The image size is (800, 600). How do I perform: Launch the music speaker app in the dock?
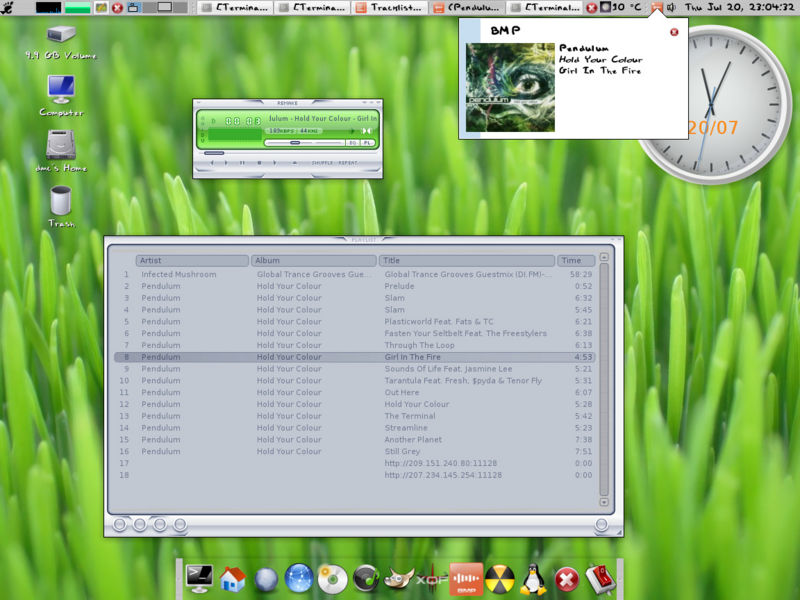click(366, 579)
